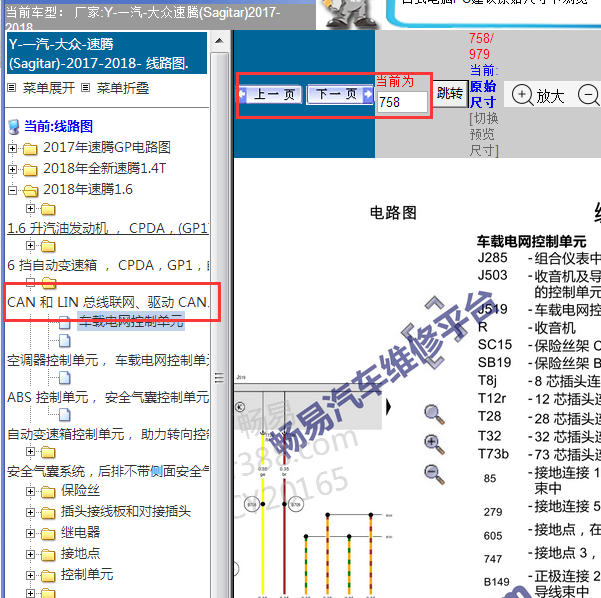Screen dimensions: 601x598
Task: Click the 跳转 jump button
Action: [450, 93]
